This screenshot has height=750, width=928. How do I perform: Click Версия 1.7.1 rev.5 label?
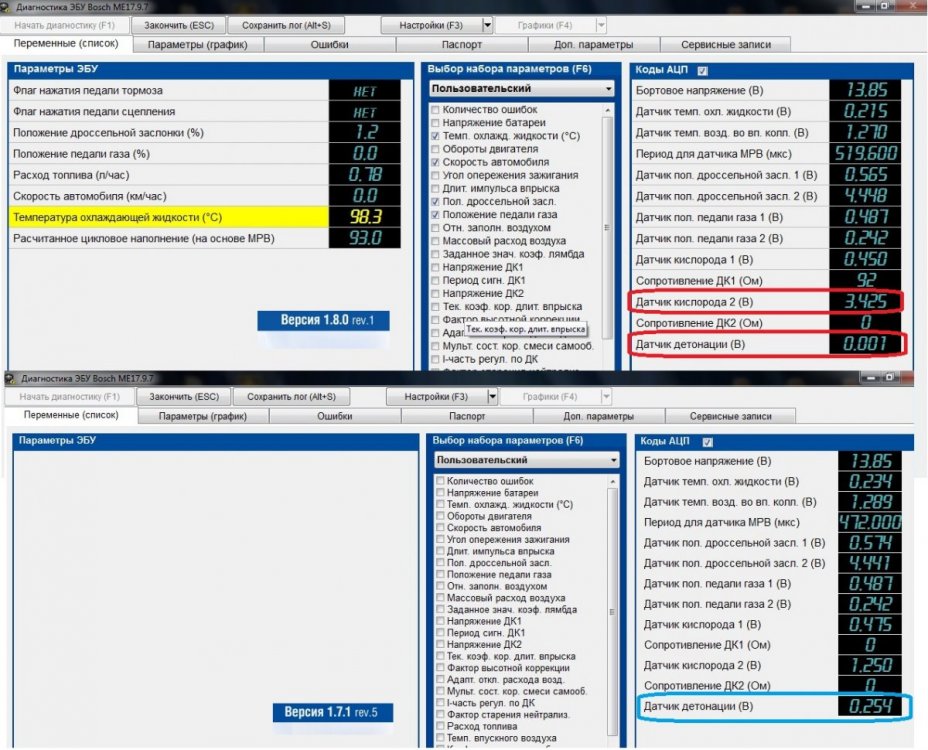(x=333, y=712)
